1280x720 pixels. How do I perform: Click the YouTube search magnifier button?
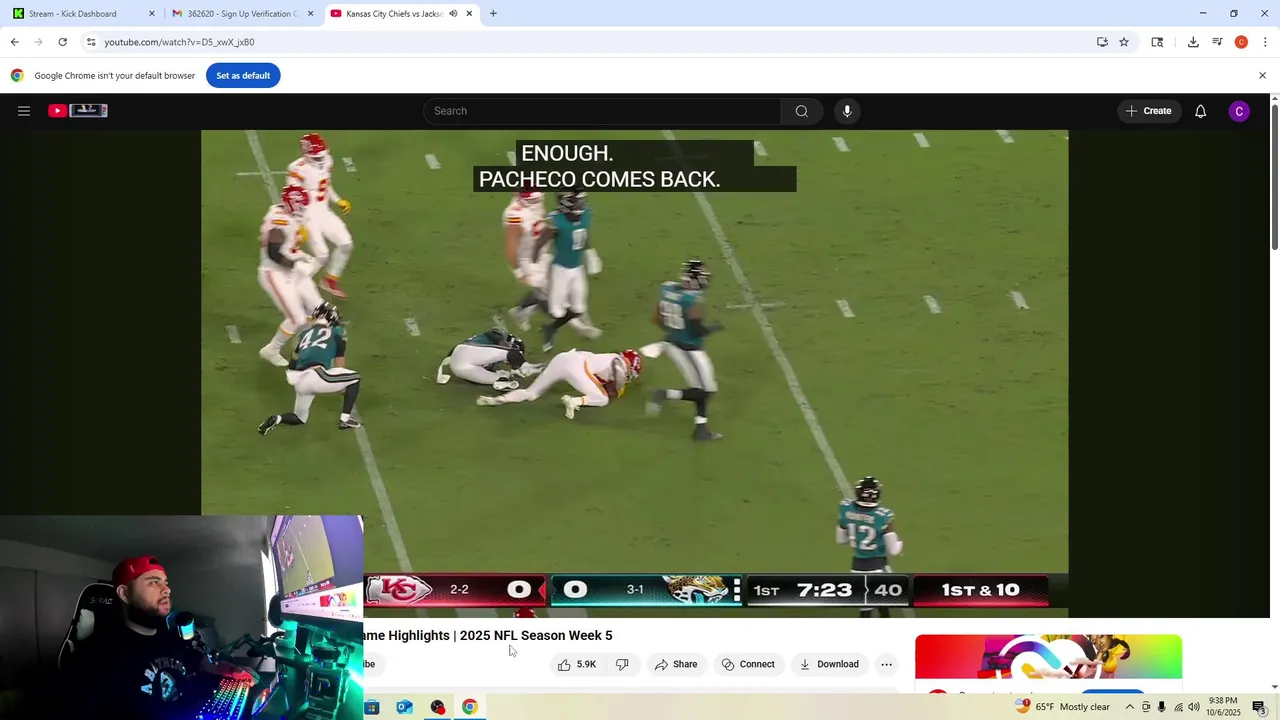[x=801, y=111]
